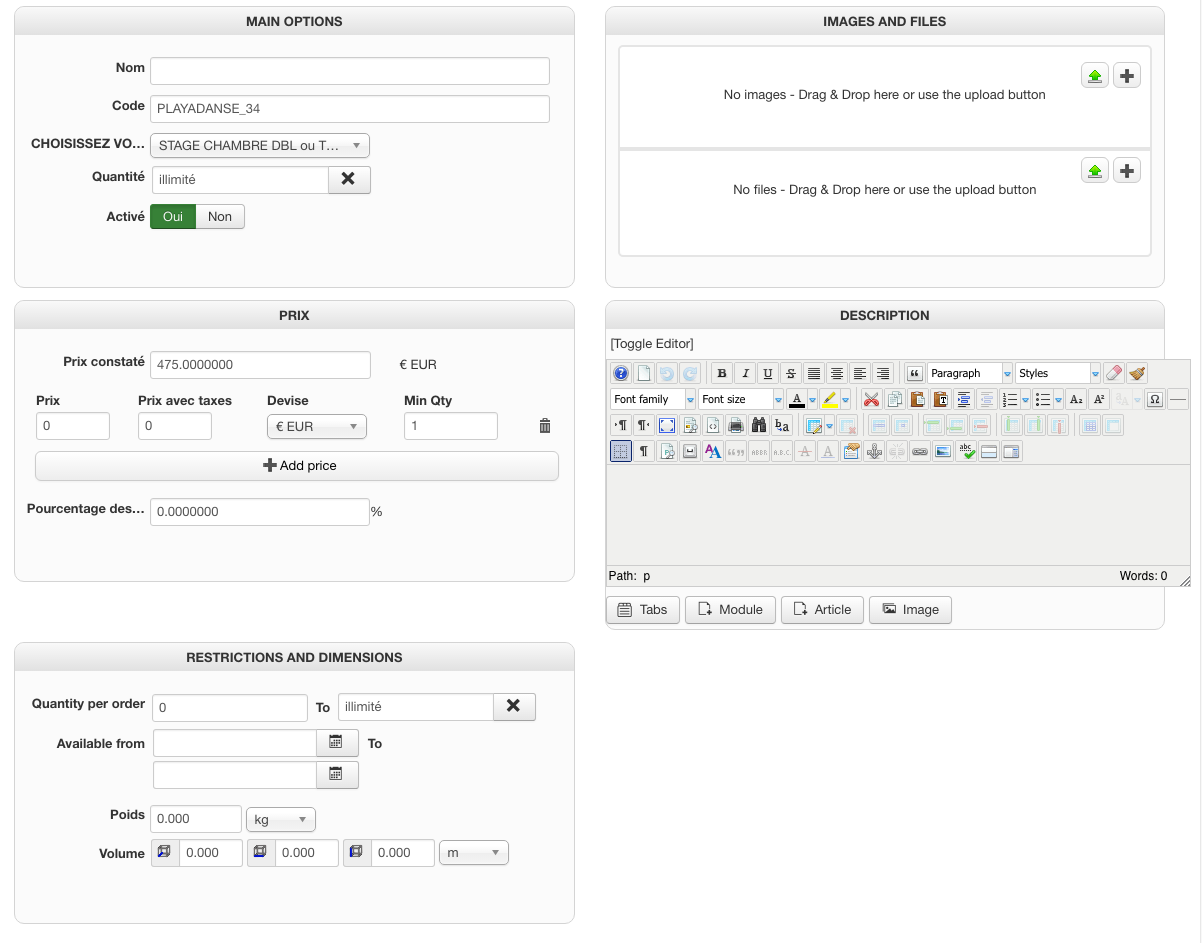Clear the Quantité unlimited X button
The height and width of the screenshot is (943, 1202).
349,179
